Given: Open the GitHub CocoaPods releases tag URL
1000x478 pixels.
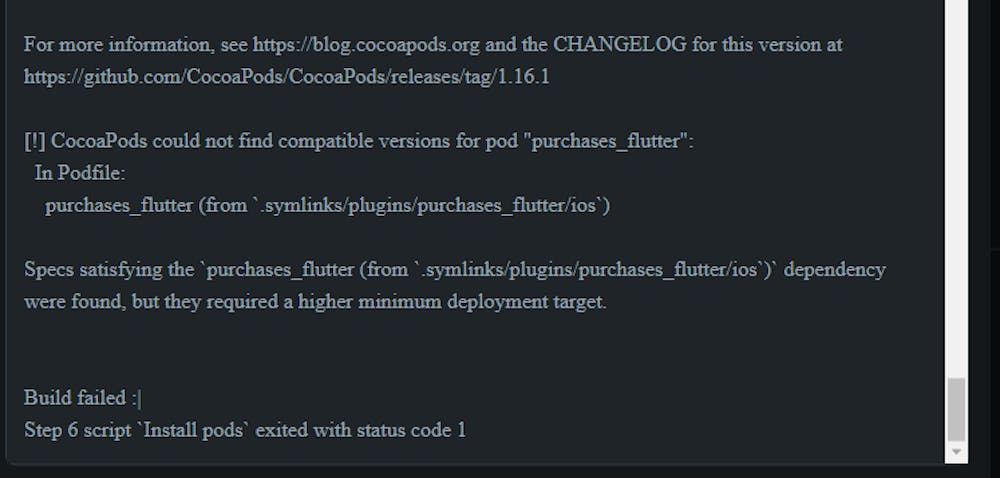Looking at the screenshot, I should point(286,77).
